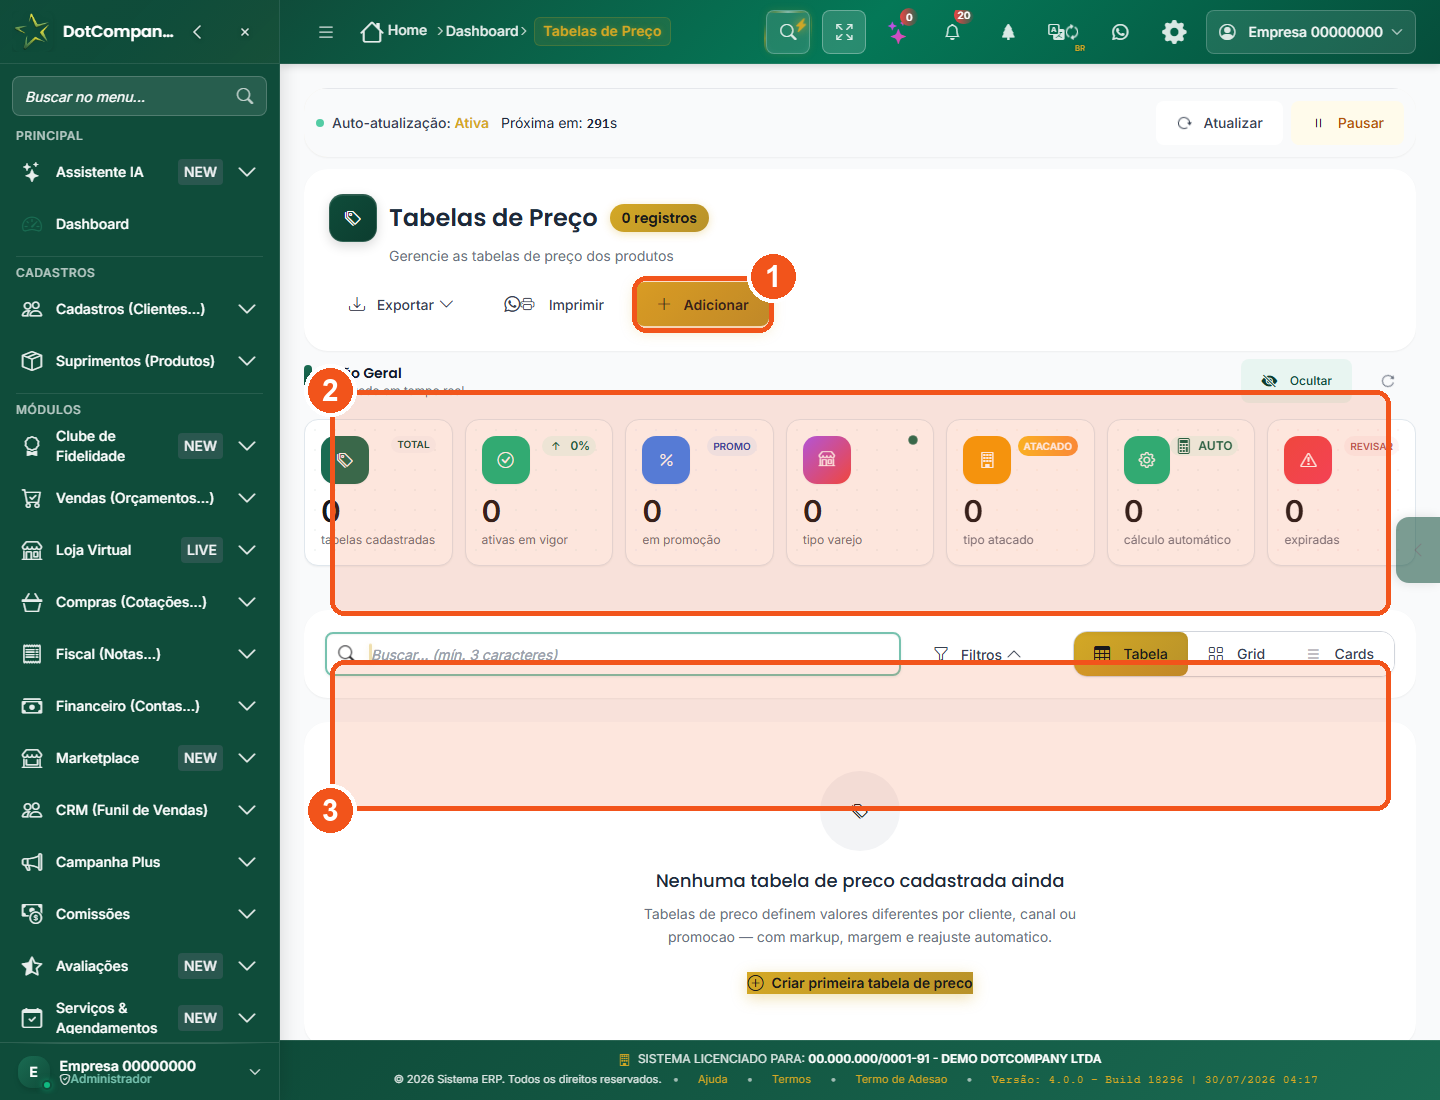Click the store icon on tipo varejo card
This screenshot has height=1100, width=1440.
[x=827, y=460]
